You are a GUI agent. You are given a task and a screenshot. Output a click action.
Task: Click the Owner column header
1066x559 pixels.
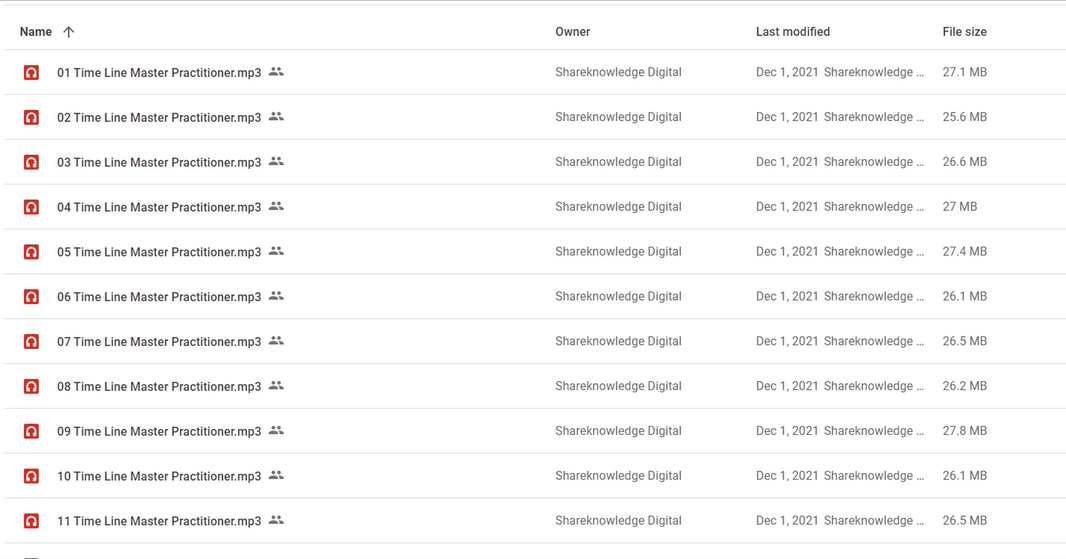coord(572,32)
